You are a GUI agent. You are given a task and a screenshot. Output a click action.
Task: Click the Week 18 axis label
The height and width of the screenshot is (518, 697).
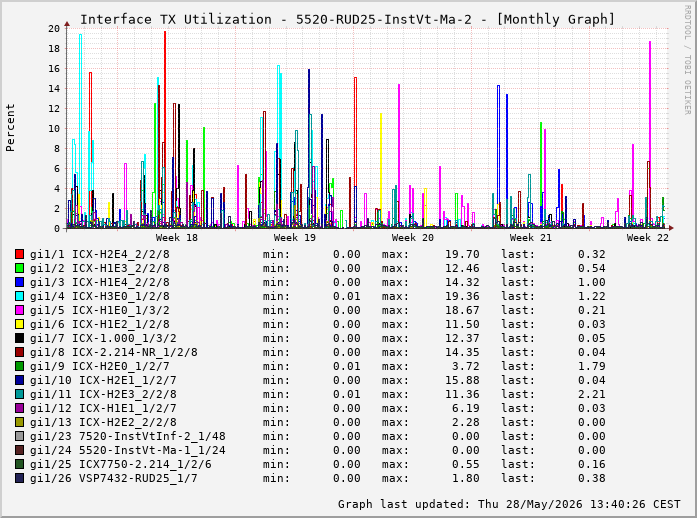(x=176, y=238)
